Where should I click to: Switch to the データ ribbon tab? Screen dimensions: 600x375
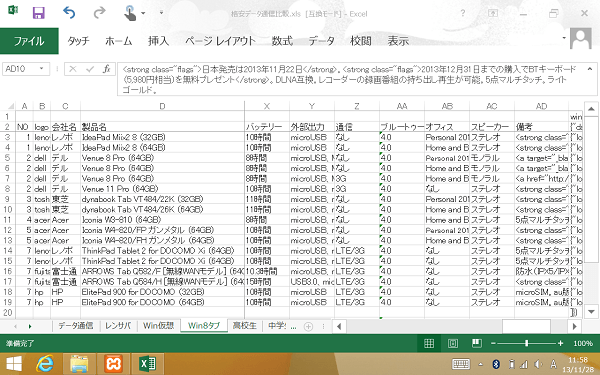(321, 41)
